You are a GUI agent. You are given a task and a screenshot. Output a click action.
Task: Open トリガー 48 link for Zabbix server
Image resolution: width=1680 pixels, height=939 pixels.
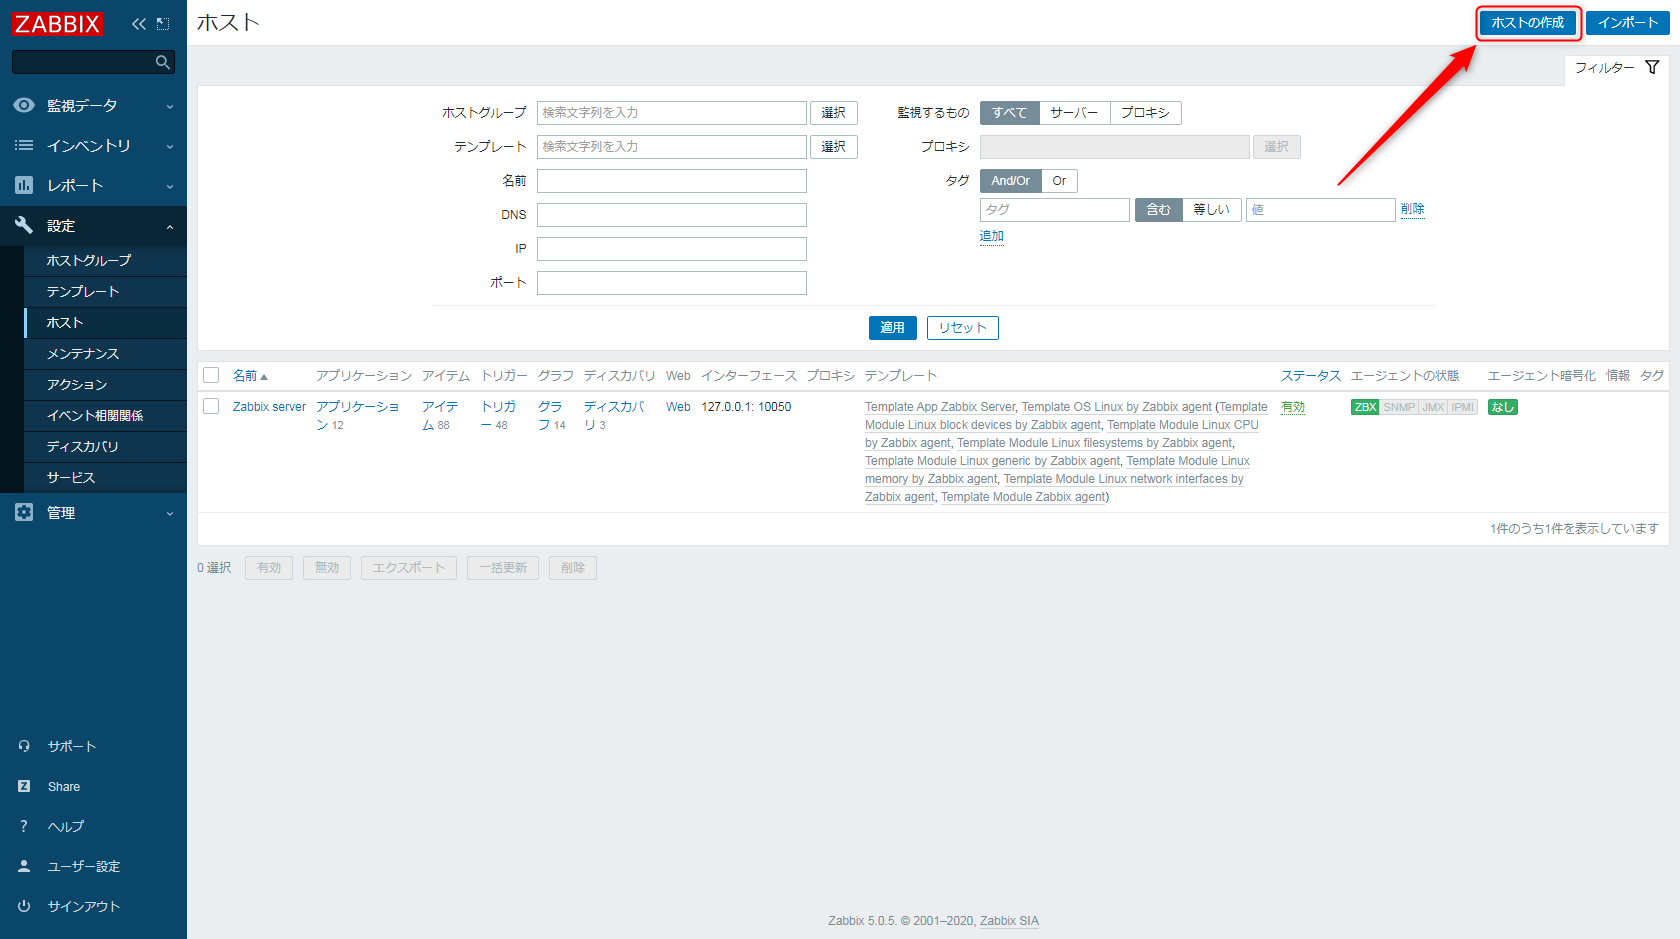point(498,415)
